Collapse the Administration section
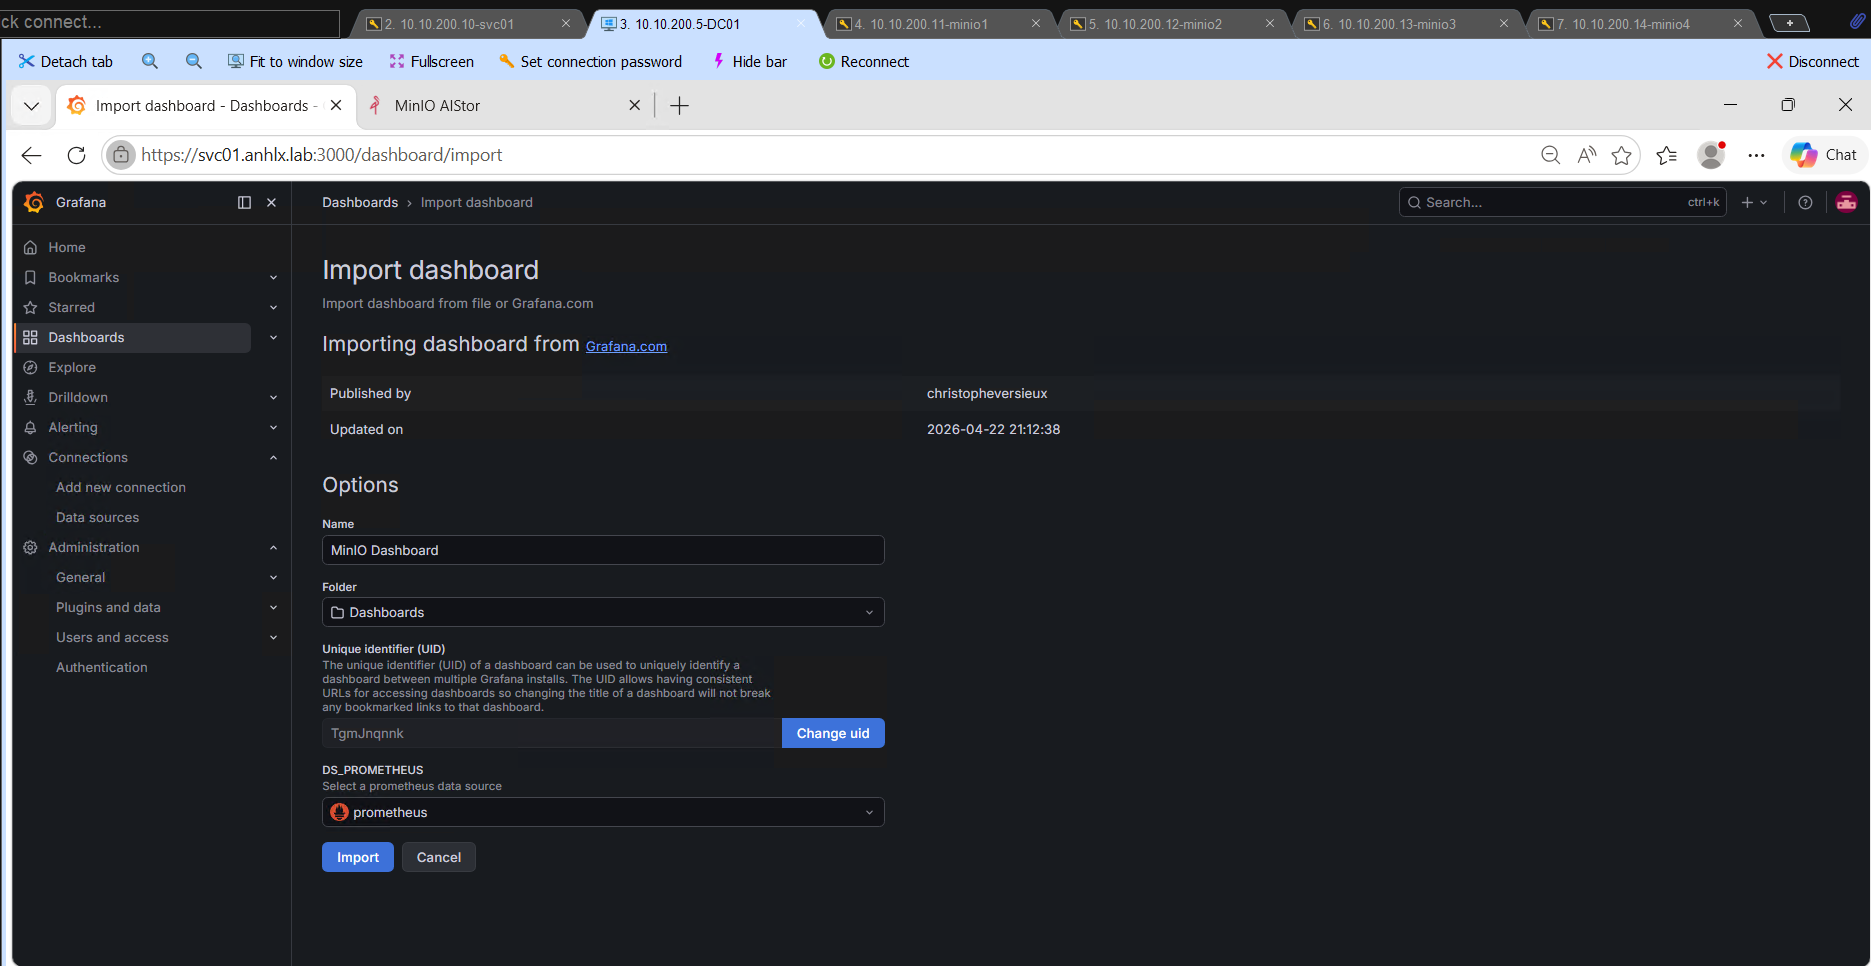 point(273,548)
